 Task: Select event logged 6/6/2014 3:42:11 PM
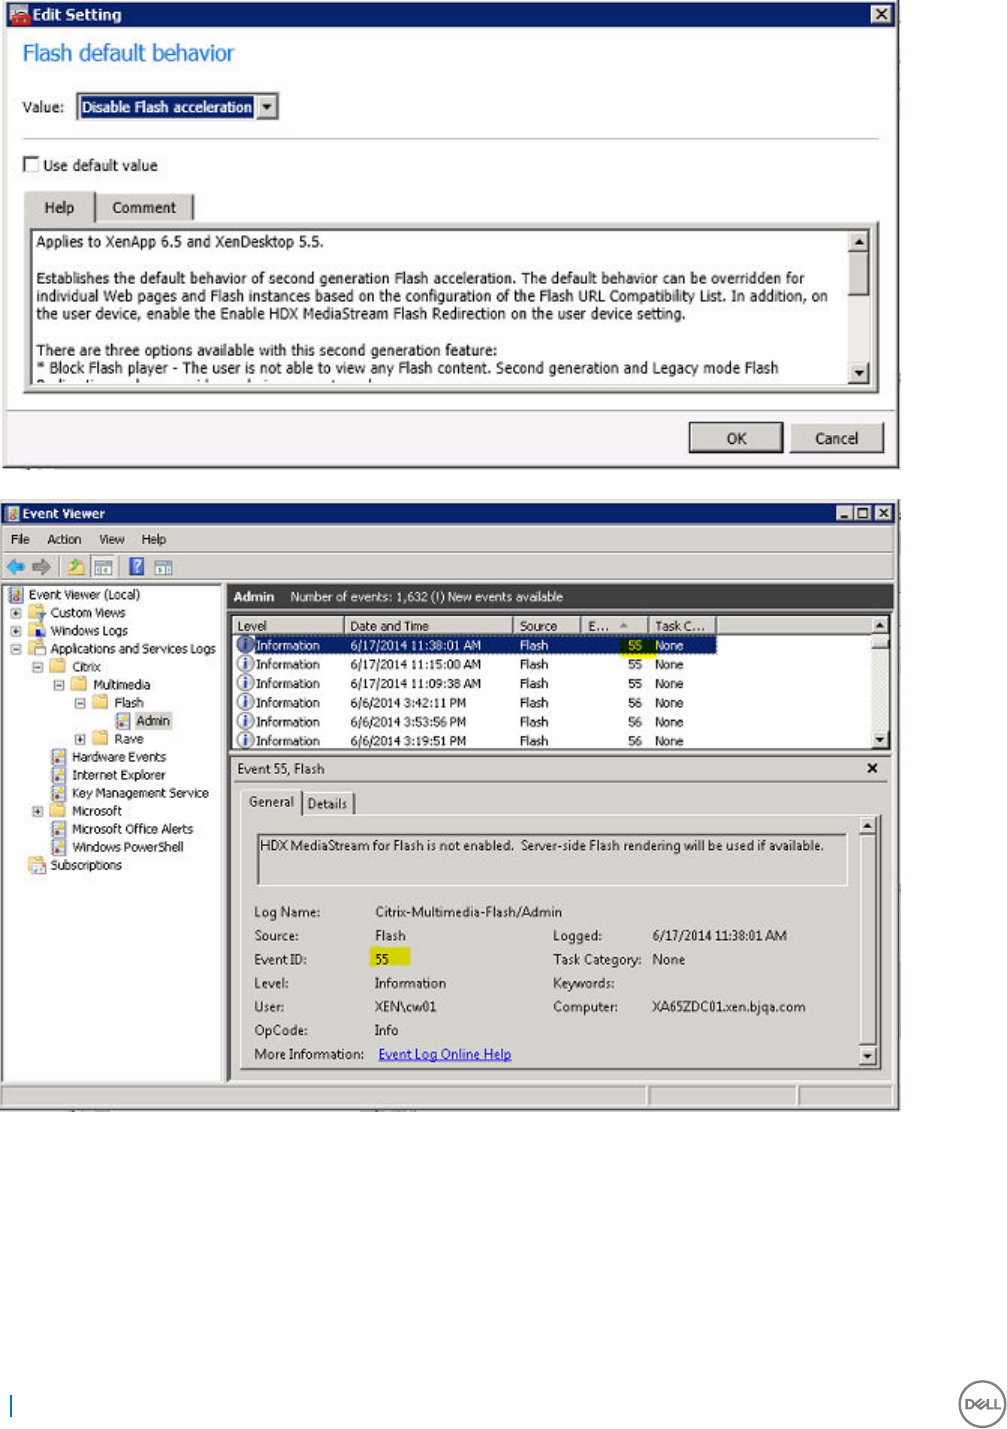[x=475, y=702]
